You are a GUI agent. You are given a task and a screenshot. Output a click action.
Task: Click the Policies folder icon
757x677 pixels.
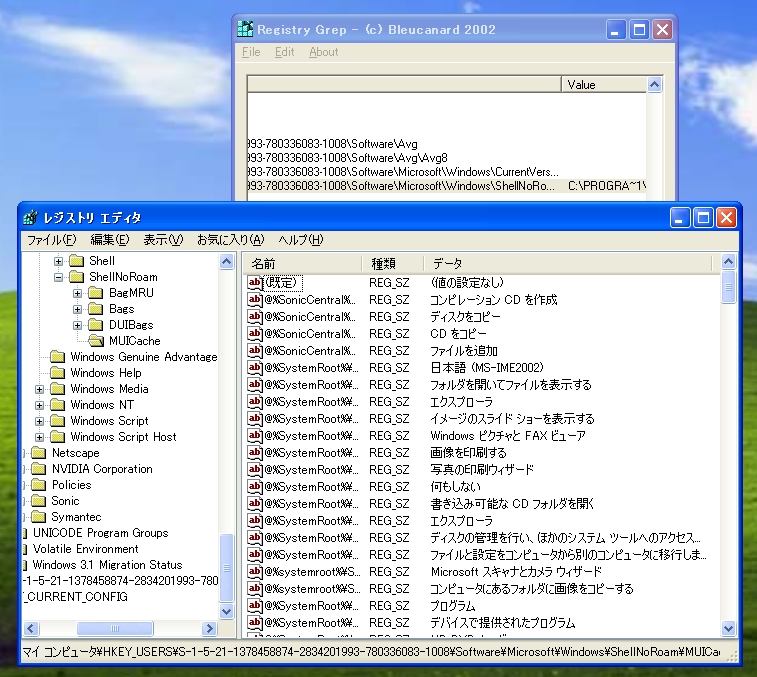pyautogui.click(x=38, y=485)
